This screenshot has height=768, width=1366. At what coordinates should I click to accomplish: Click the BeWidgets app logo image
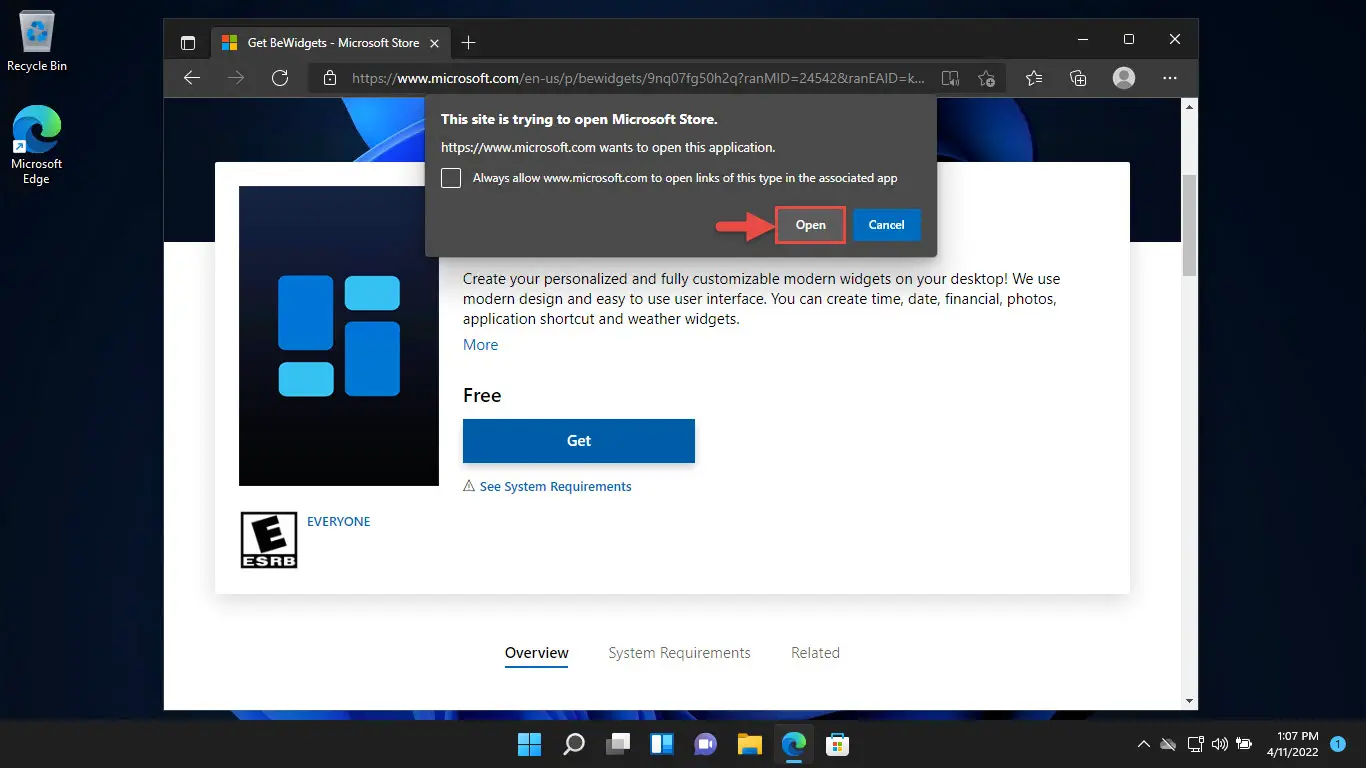(339, 336)
